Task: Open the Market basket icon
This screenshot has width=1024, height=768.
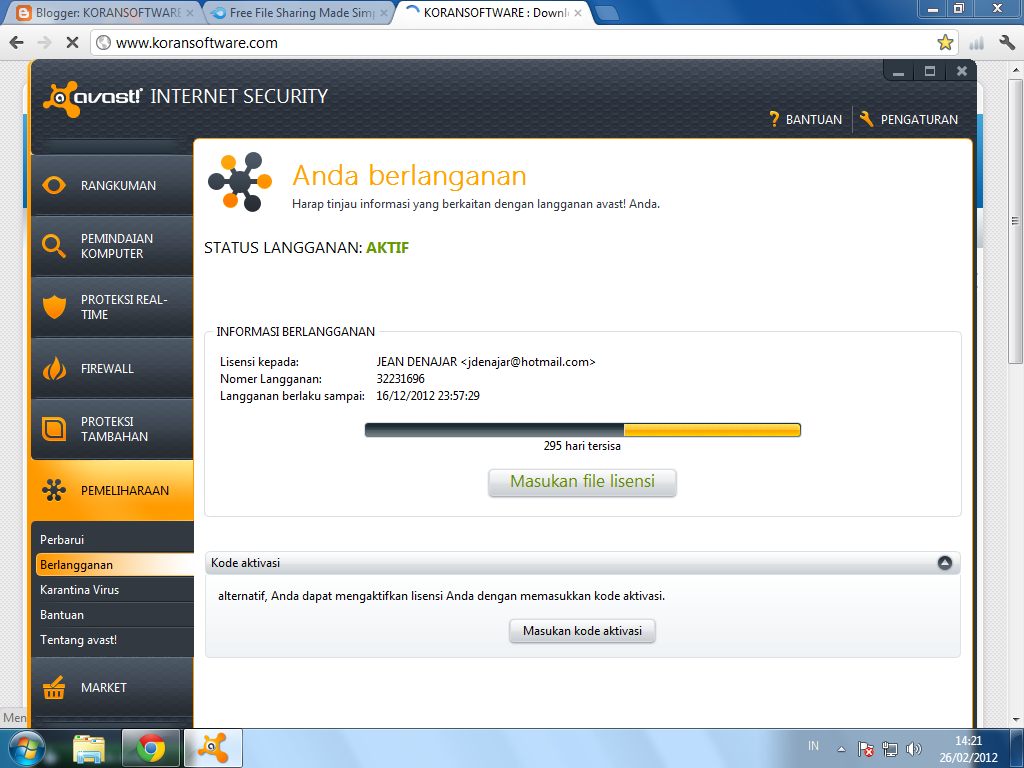Action: [x=54, y=687]
